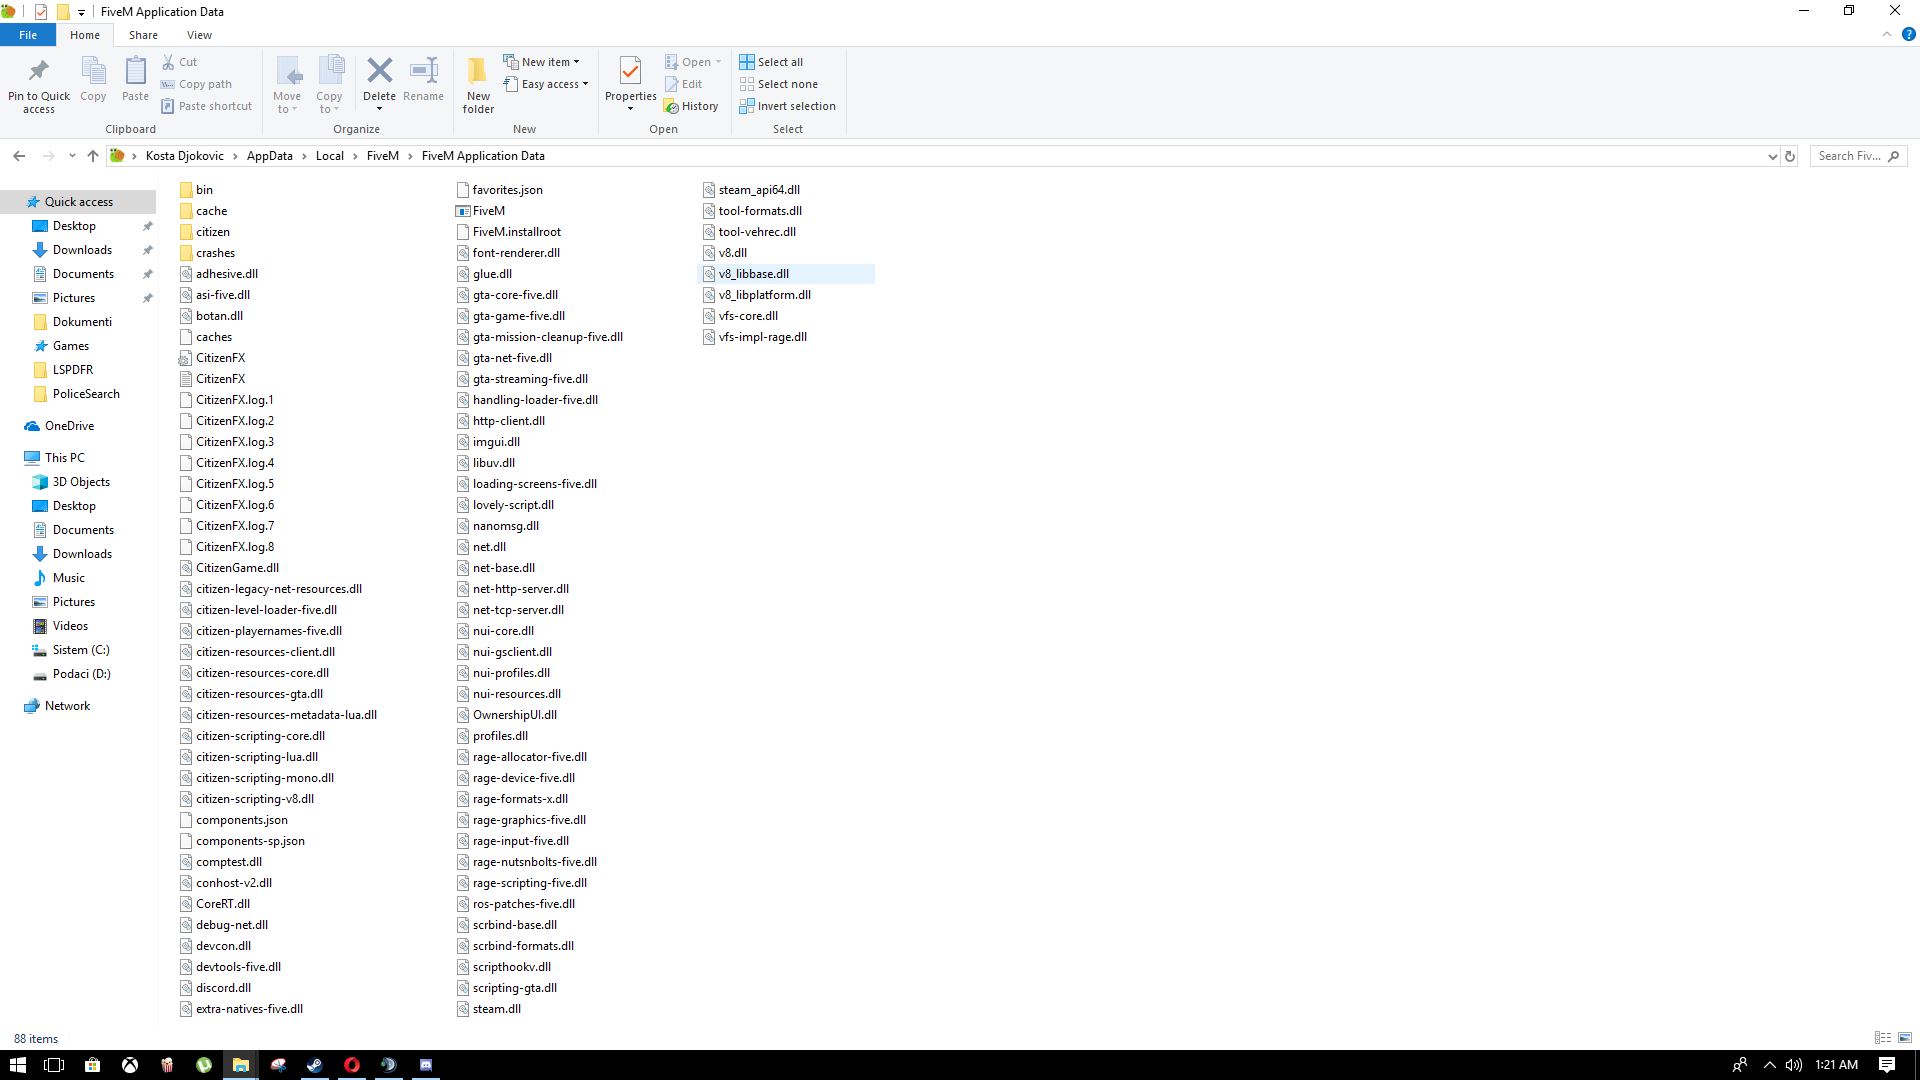Click the Open command in ribbon

click(x=693, y=62)
